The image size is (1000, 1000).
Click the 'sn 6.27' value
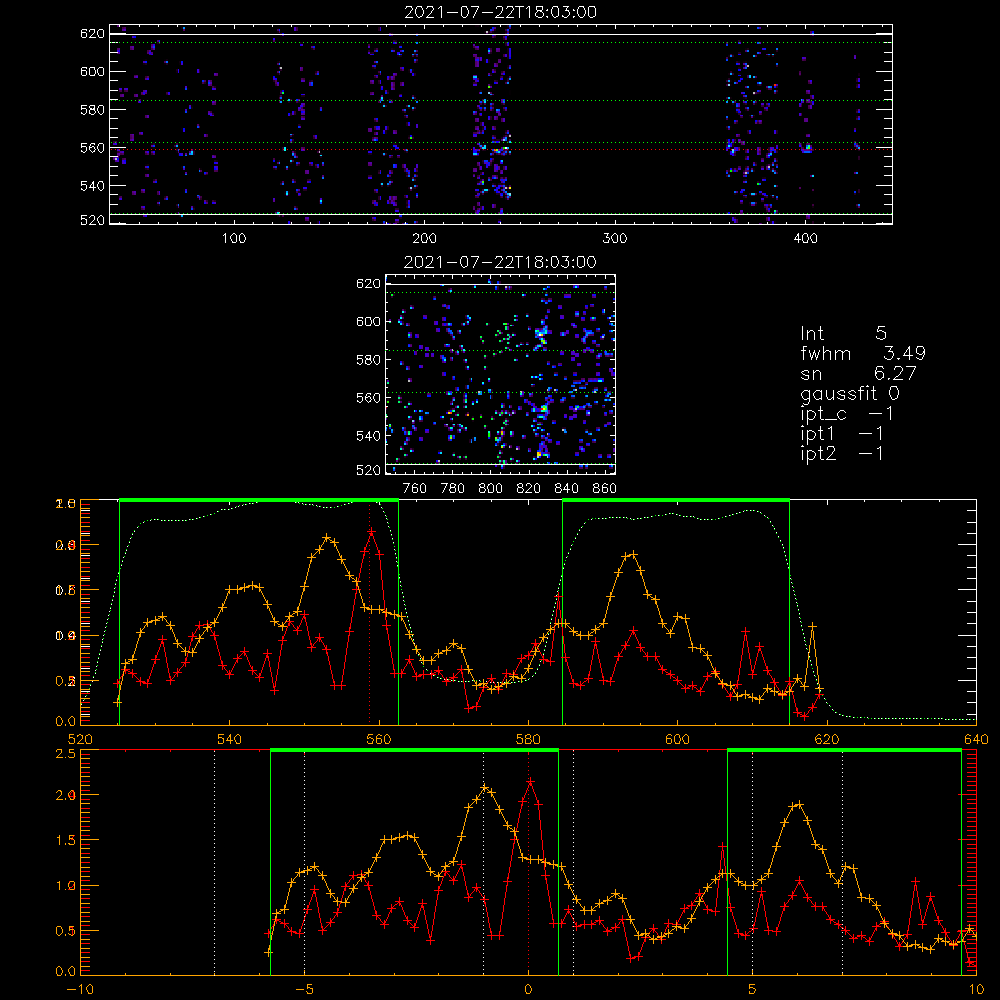pos(858,373)
